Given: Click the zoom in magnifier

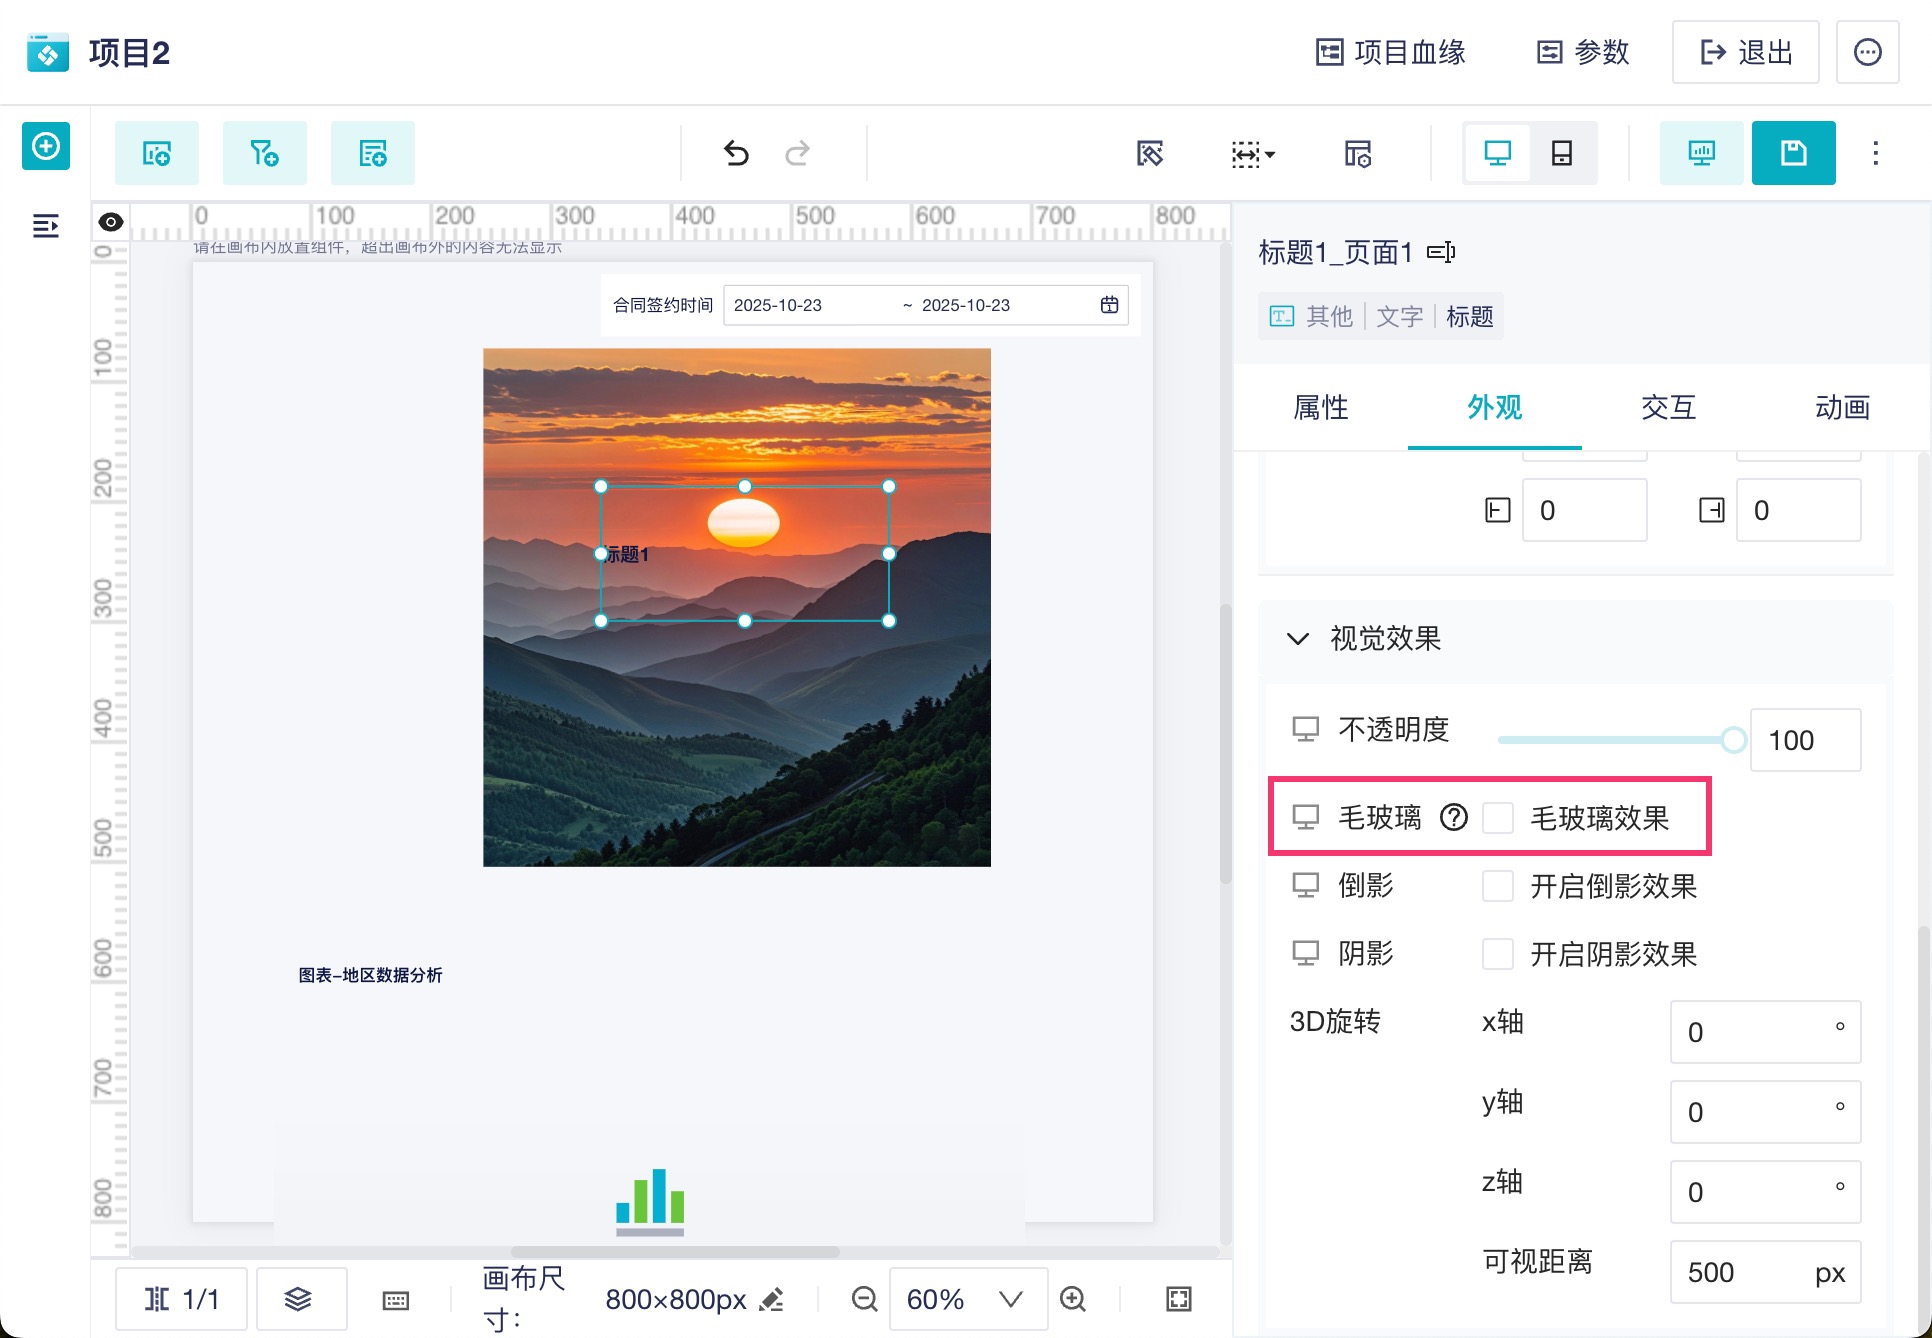Looking at the screenshot, I should (x=1073, y=1298).
